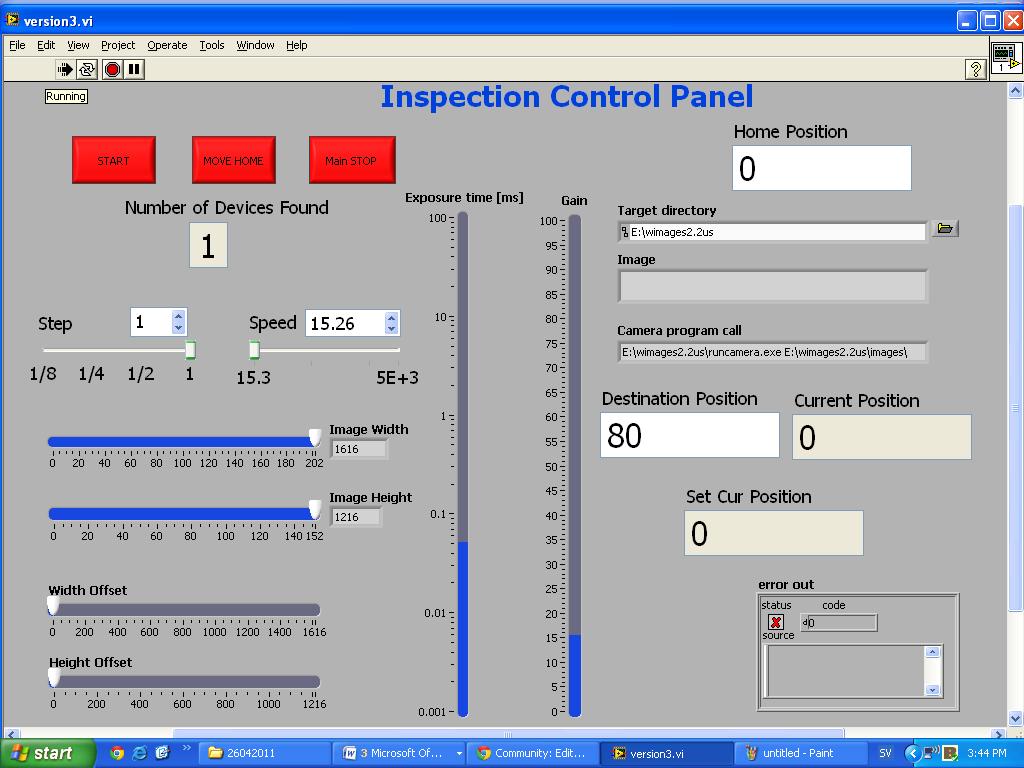The height and width of the screenshot is (768, 1024).
Task: Click the Step numeric input field
Action: (x=151, y=322)
